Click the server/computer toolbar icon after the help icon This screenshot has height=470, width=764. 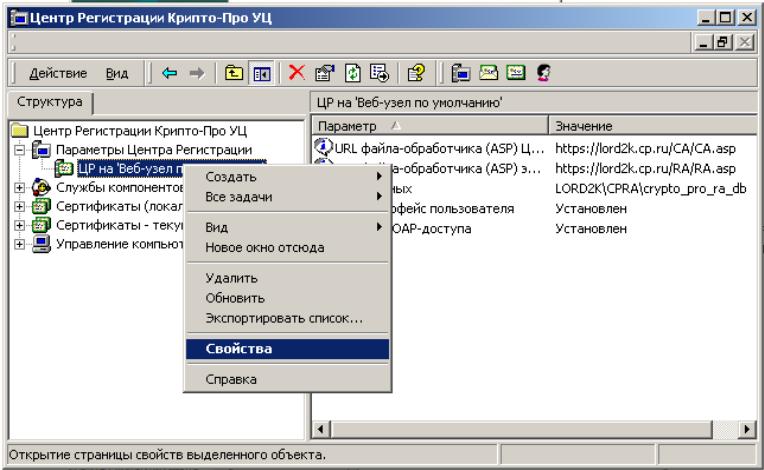pyautogui.click(x=460, y=73)
